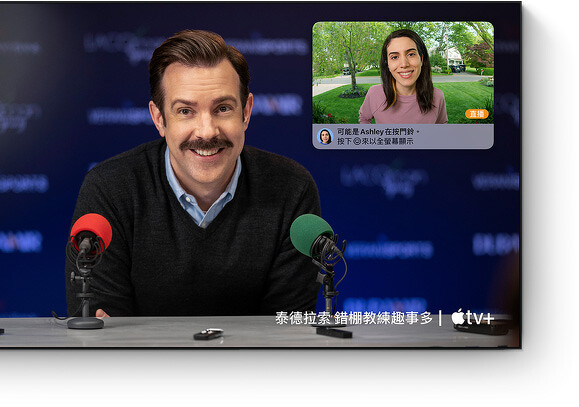Click the gray notification banner background
Screen dimensions: 579x407
[403, 136]
